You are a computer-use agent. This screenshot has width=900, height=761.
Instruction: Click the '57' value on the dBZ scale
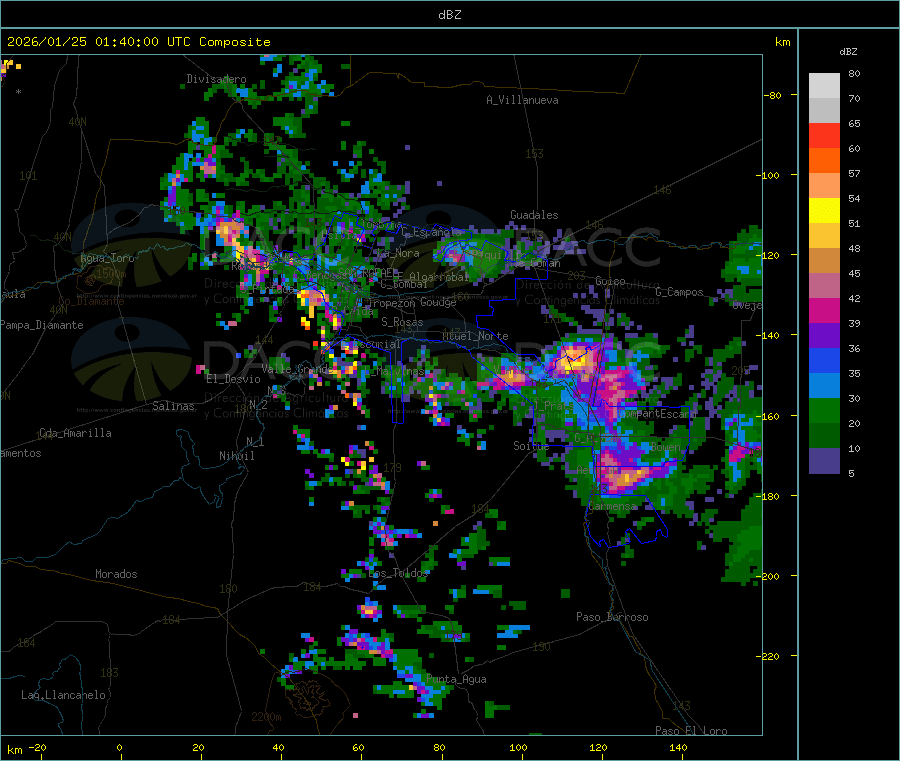[854, 173]
